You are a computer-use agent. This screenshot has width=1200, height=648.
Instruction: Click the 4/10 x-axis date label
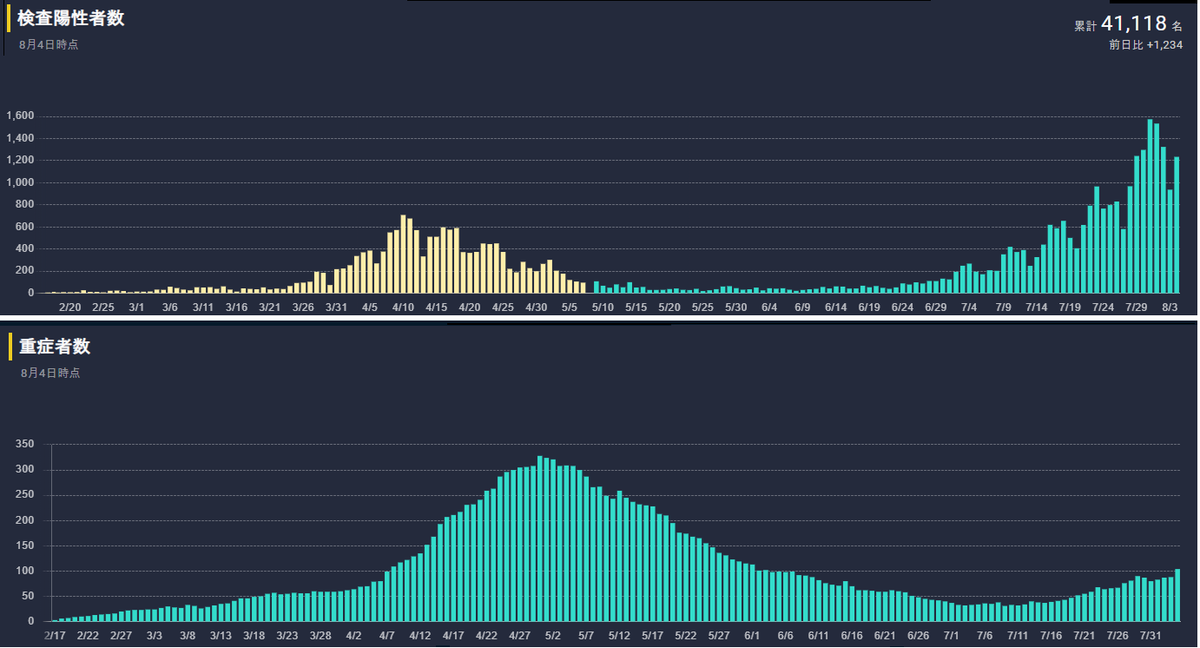tap(403, 307)
